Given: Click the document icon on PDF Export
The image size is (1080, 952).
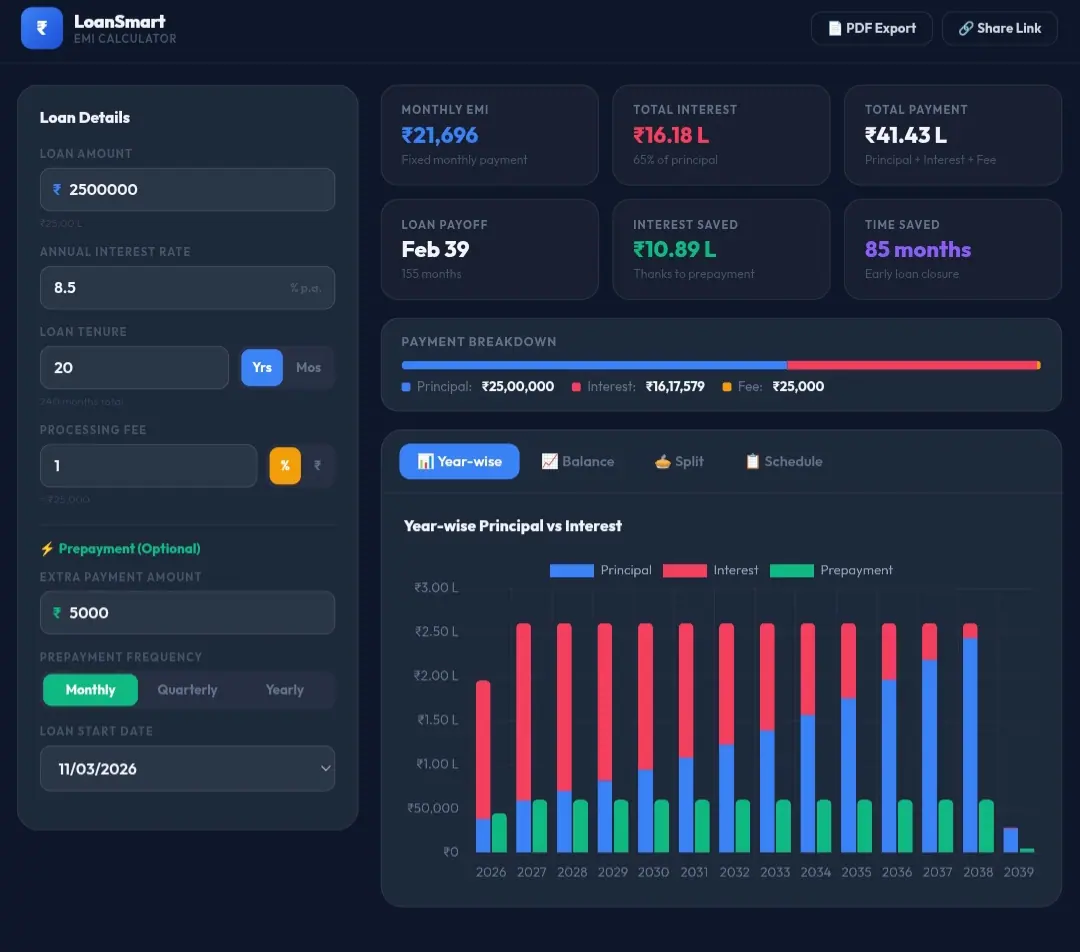Looking at the screenshot, I should (834, 28).
